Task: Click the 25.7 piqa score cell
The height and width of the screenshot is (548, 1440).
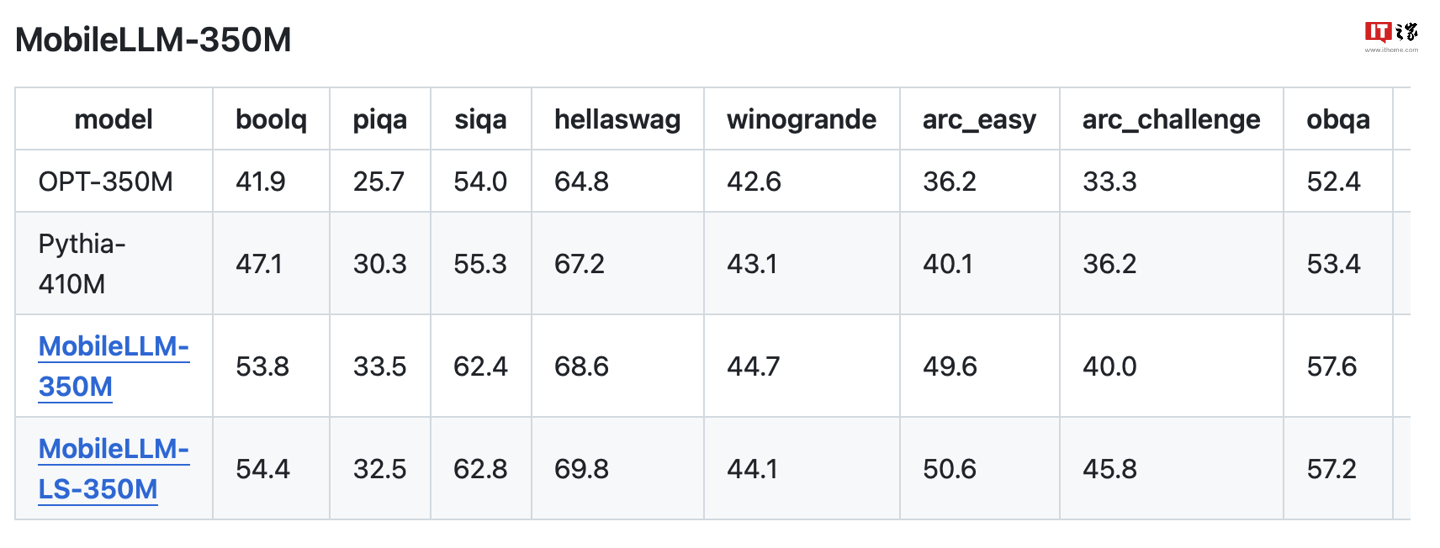Action: [x=380, y=182]
